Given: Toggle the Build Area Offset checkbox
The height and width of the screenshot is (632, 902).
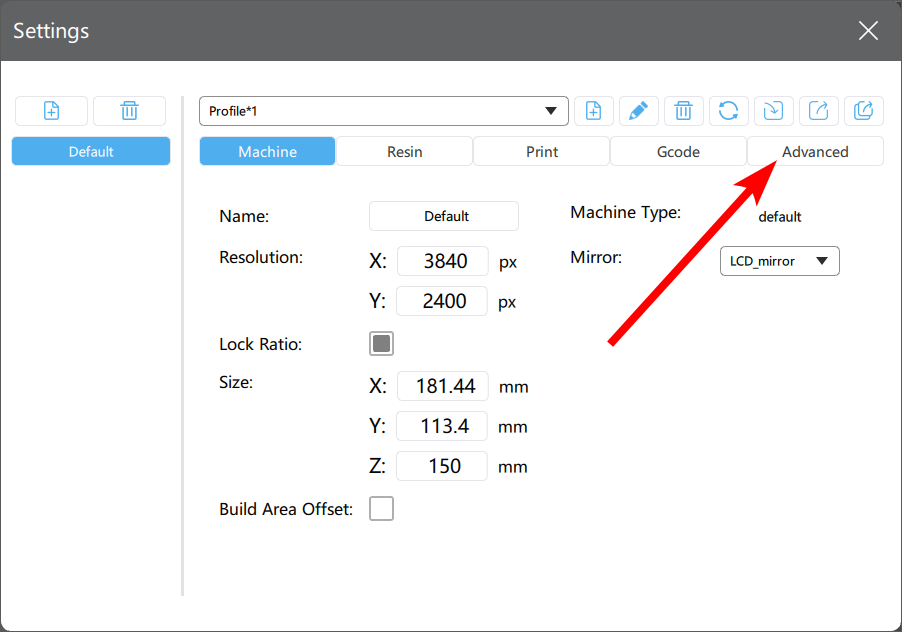Looking at the screenshot, I should click(381, 508).
